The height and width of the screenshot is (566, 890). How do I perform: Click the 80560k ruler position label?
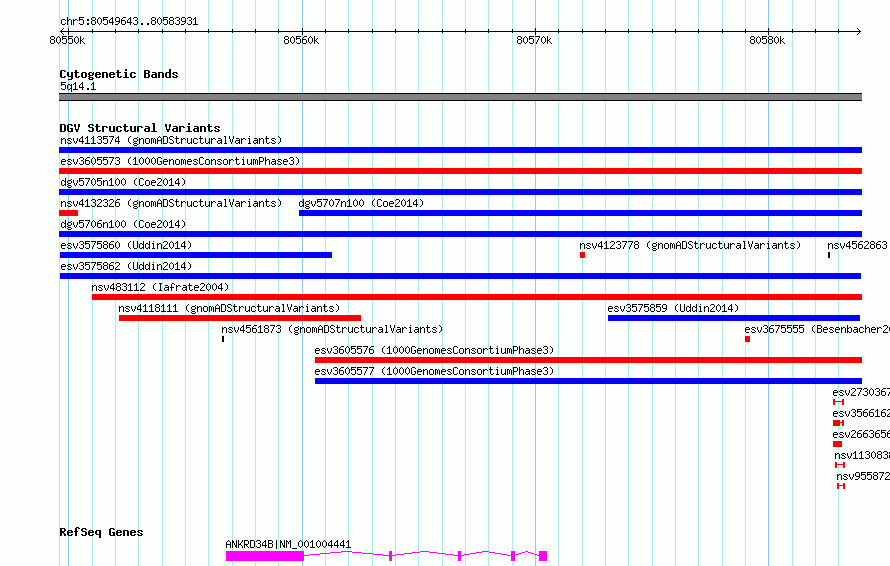click(x=301, y=40)
